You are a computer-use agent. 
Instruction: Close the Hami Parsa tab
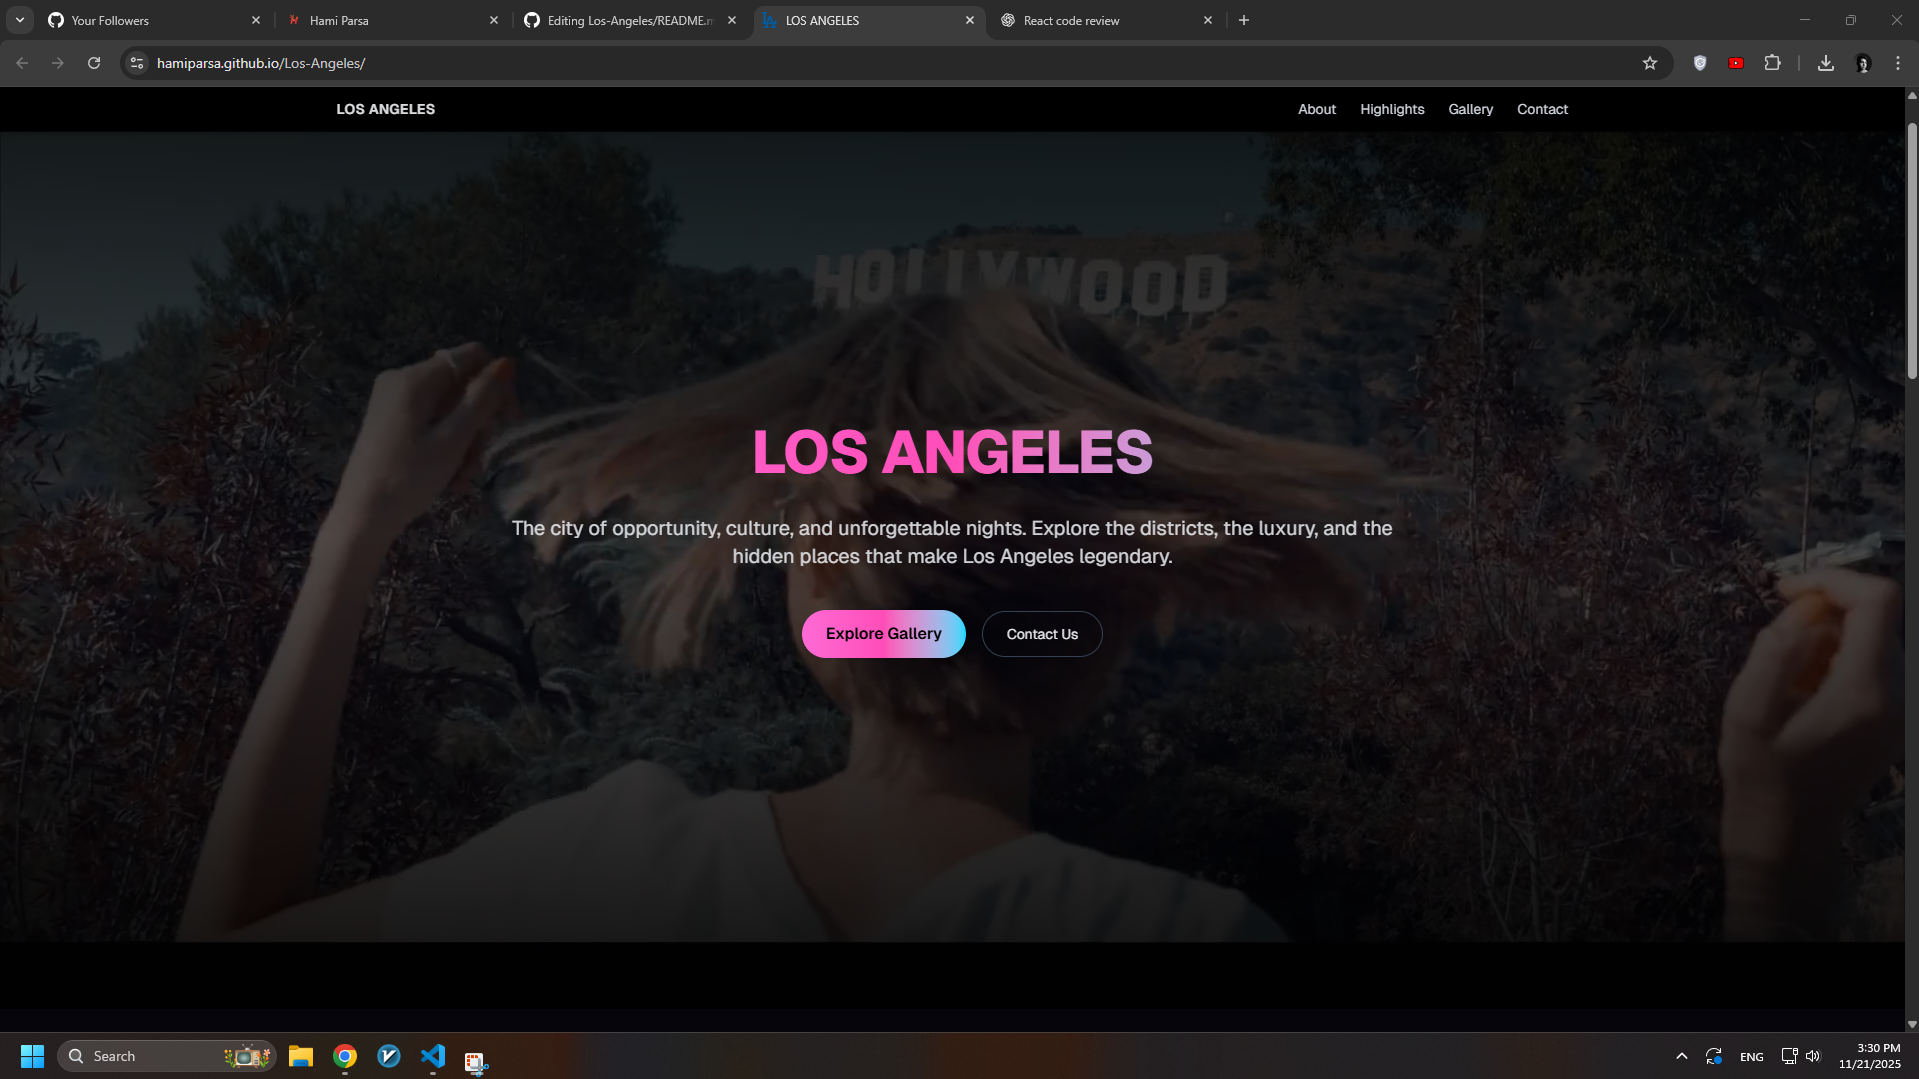click(x=494, y=20)
